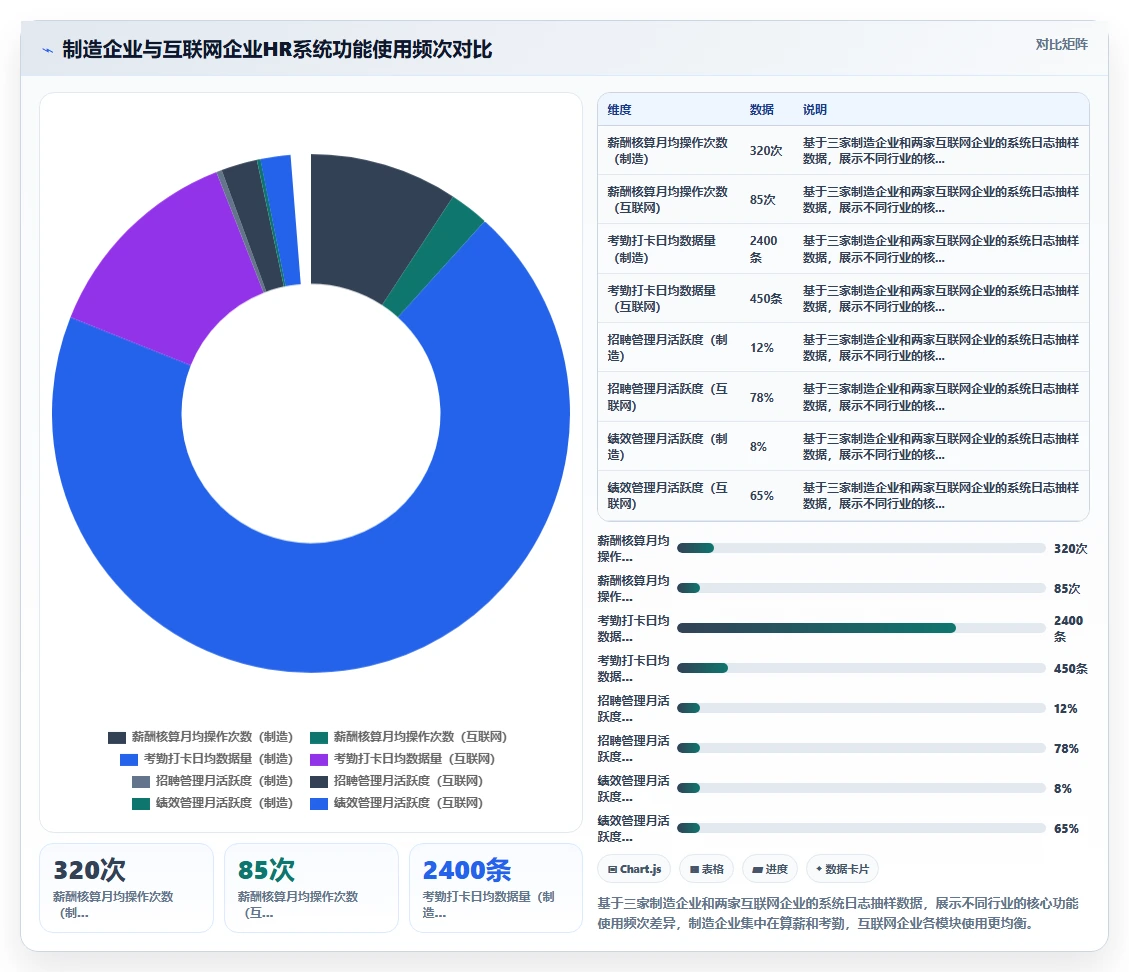The height and width of the screenshot is (972, 1129).
Task: Click table cell 绩效管理月活跃度 (互联网)
Action: pos(667,495)
